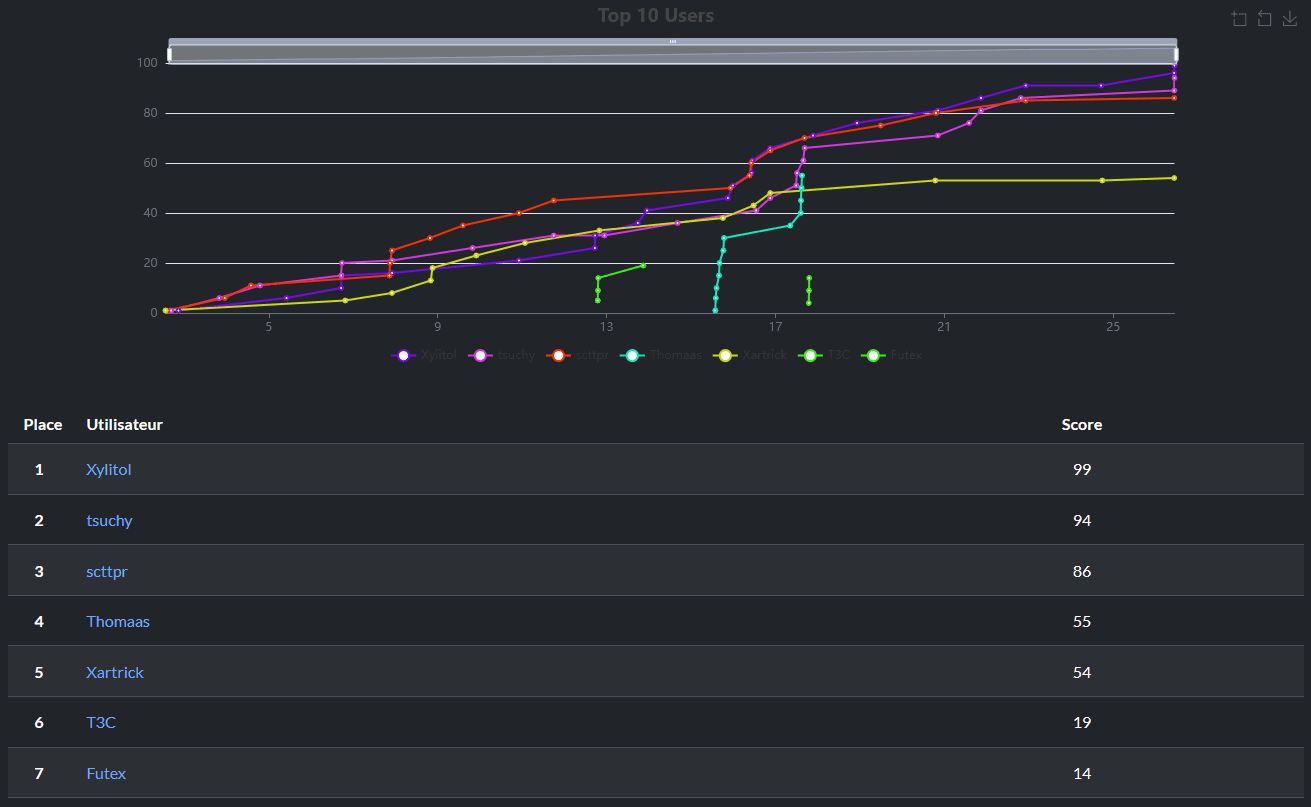Image resolution: width=1311 pixels, height=807 pixels.
Task: Hide the Xartrick series from chart
Action: tap(750, 355)
